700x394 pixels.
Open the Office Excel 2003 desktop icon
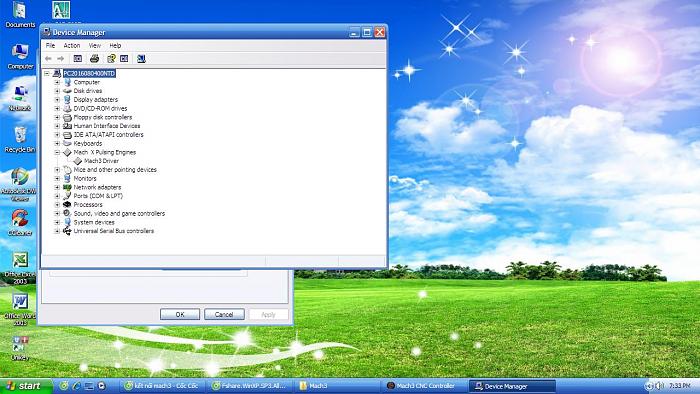point(20,268)
